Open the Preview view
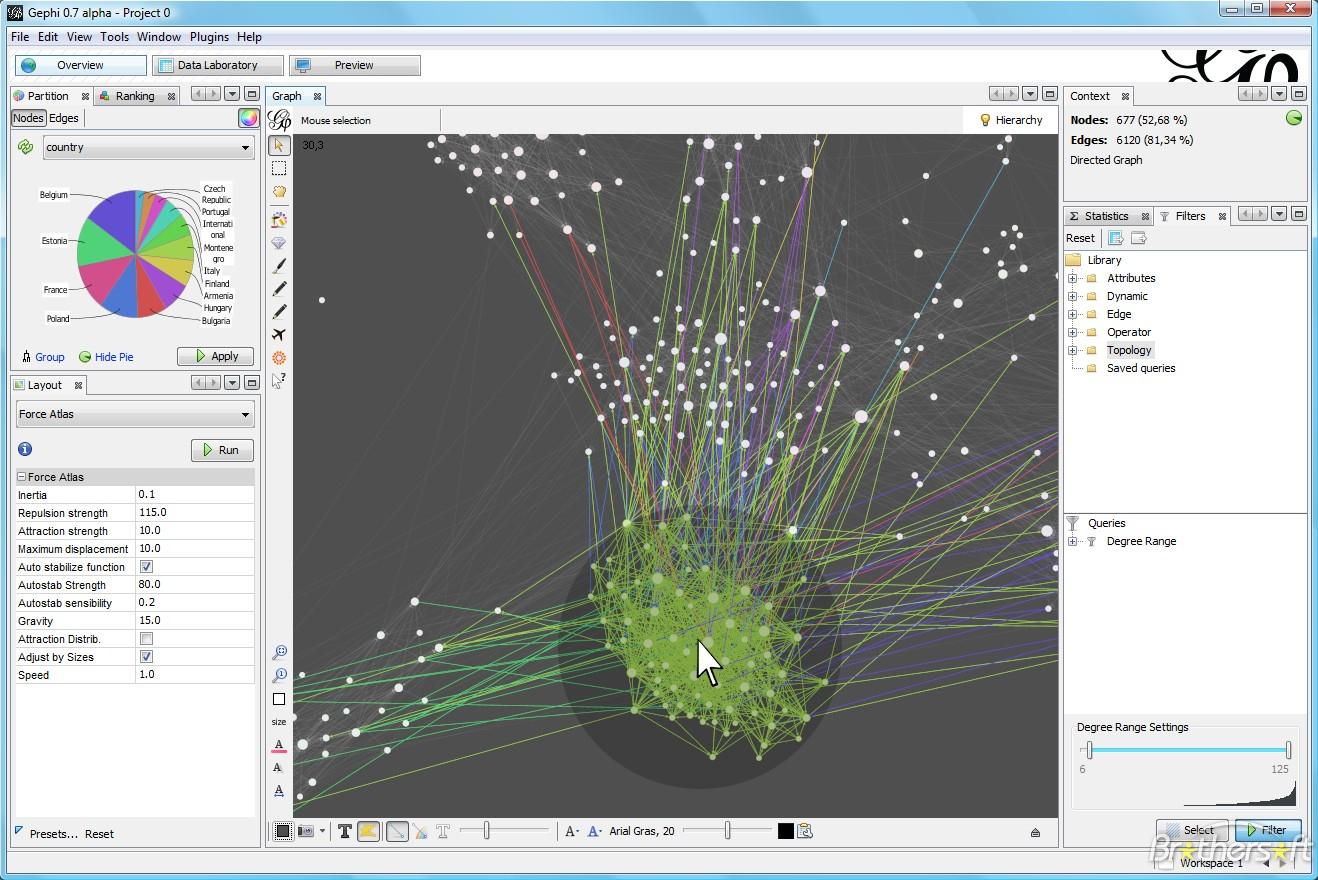 click(354, 65)
